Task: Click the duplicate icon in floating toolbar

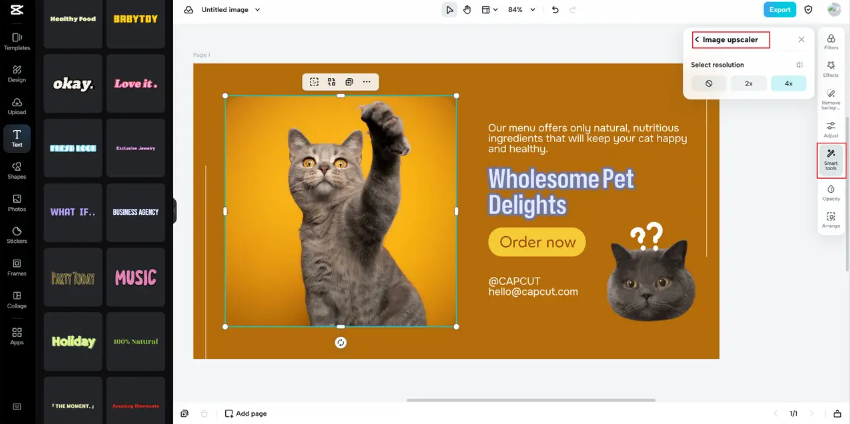Action: pyautogui.click(x=349, y=82)
